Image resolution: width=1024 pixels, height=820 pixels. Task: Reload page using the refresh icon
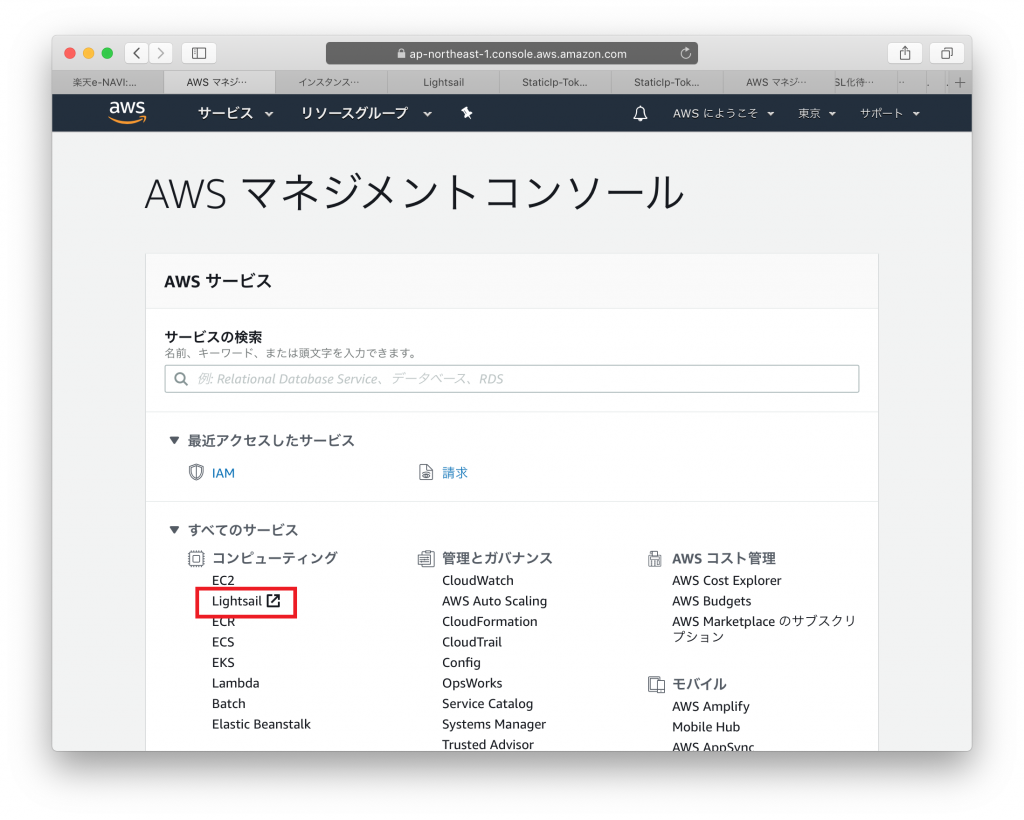click(x=685, y=54)
